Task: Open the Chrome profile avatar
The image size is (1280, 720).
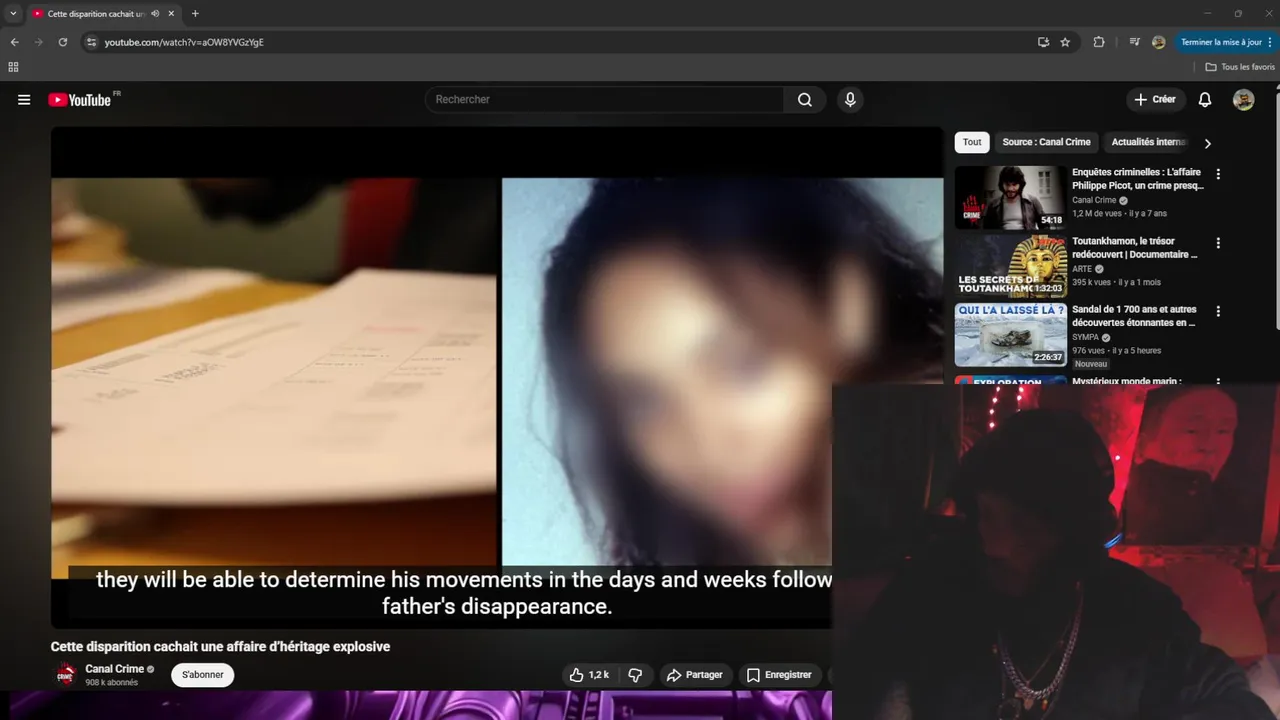Action: (1158, 42)
